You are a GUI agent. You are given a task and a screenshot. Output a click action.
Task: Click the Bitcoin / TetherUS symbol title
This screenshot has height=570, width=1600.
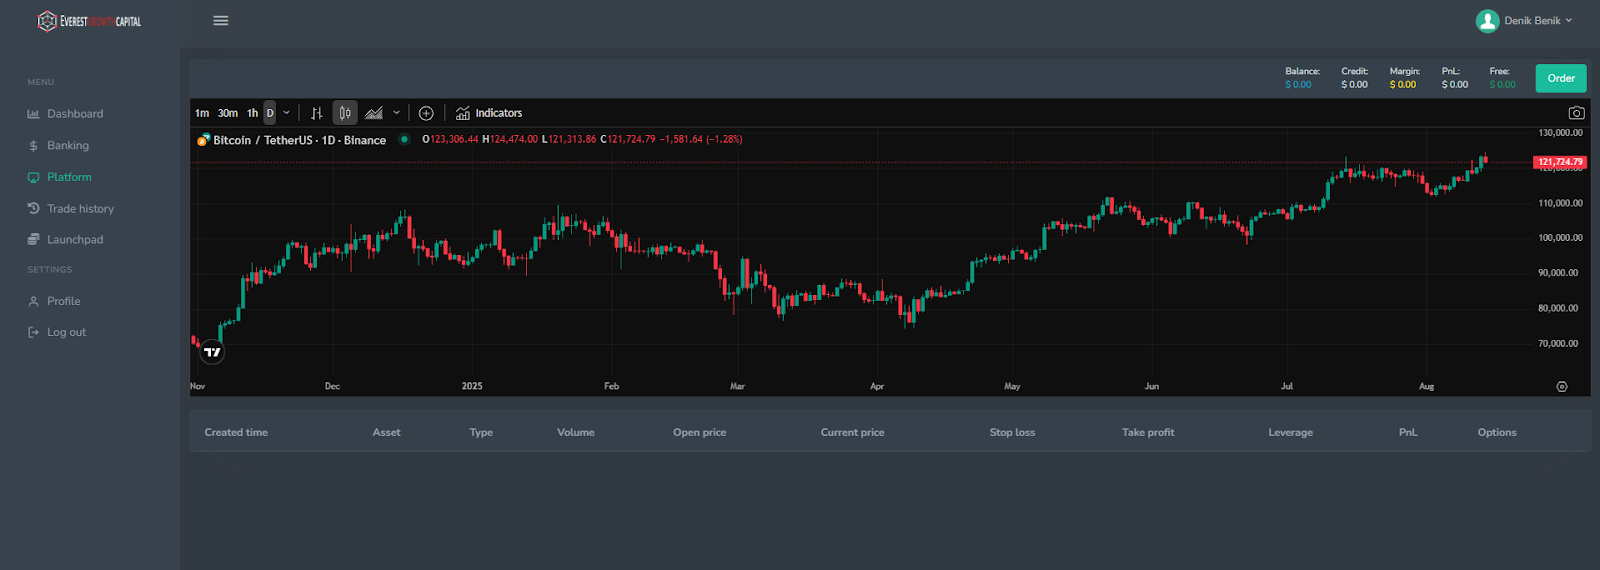(x=299, y=140)
